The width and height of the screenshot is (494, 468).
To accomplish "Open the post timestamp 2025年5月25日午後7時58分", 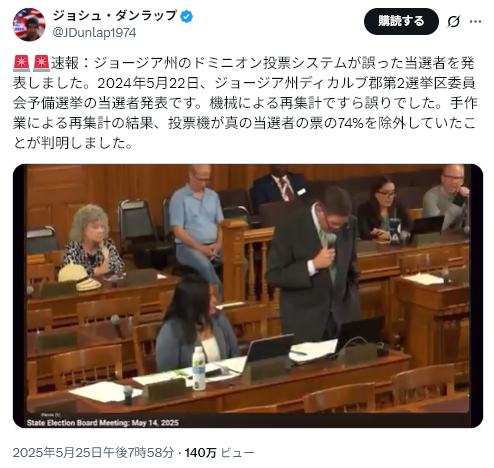I will tap(93, 452).
